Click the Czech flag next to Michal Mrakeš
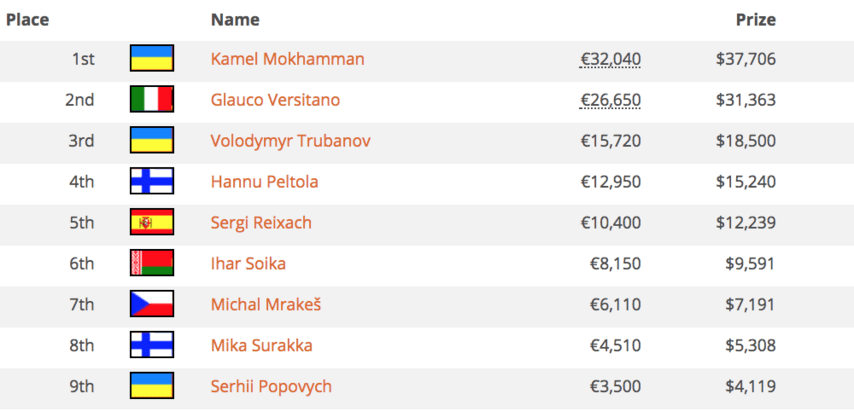854x411 pixels. click(152, 304)
